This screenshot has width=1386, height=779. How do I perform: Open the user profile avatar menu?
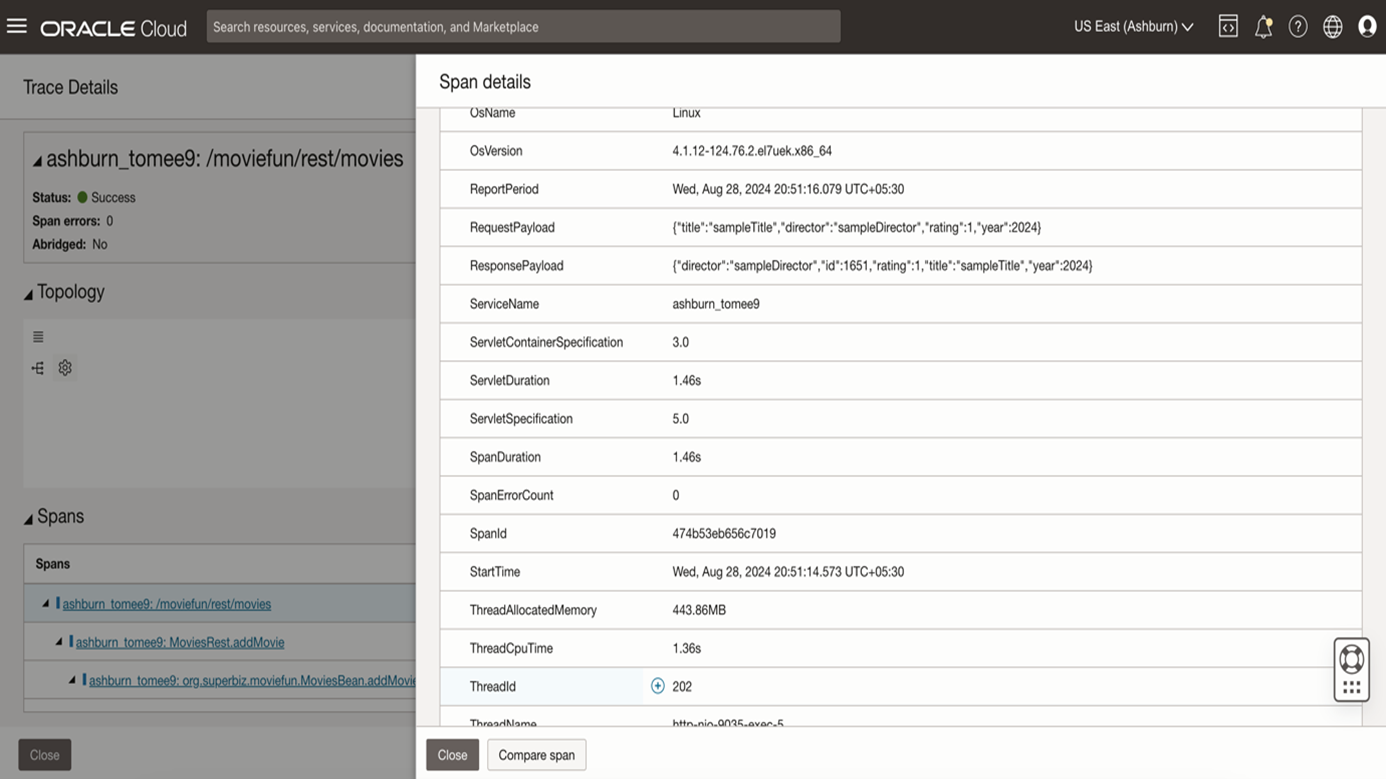pos(1367,27)
